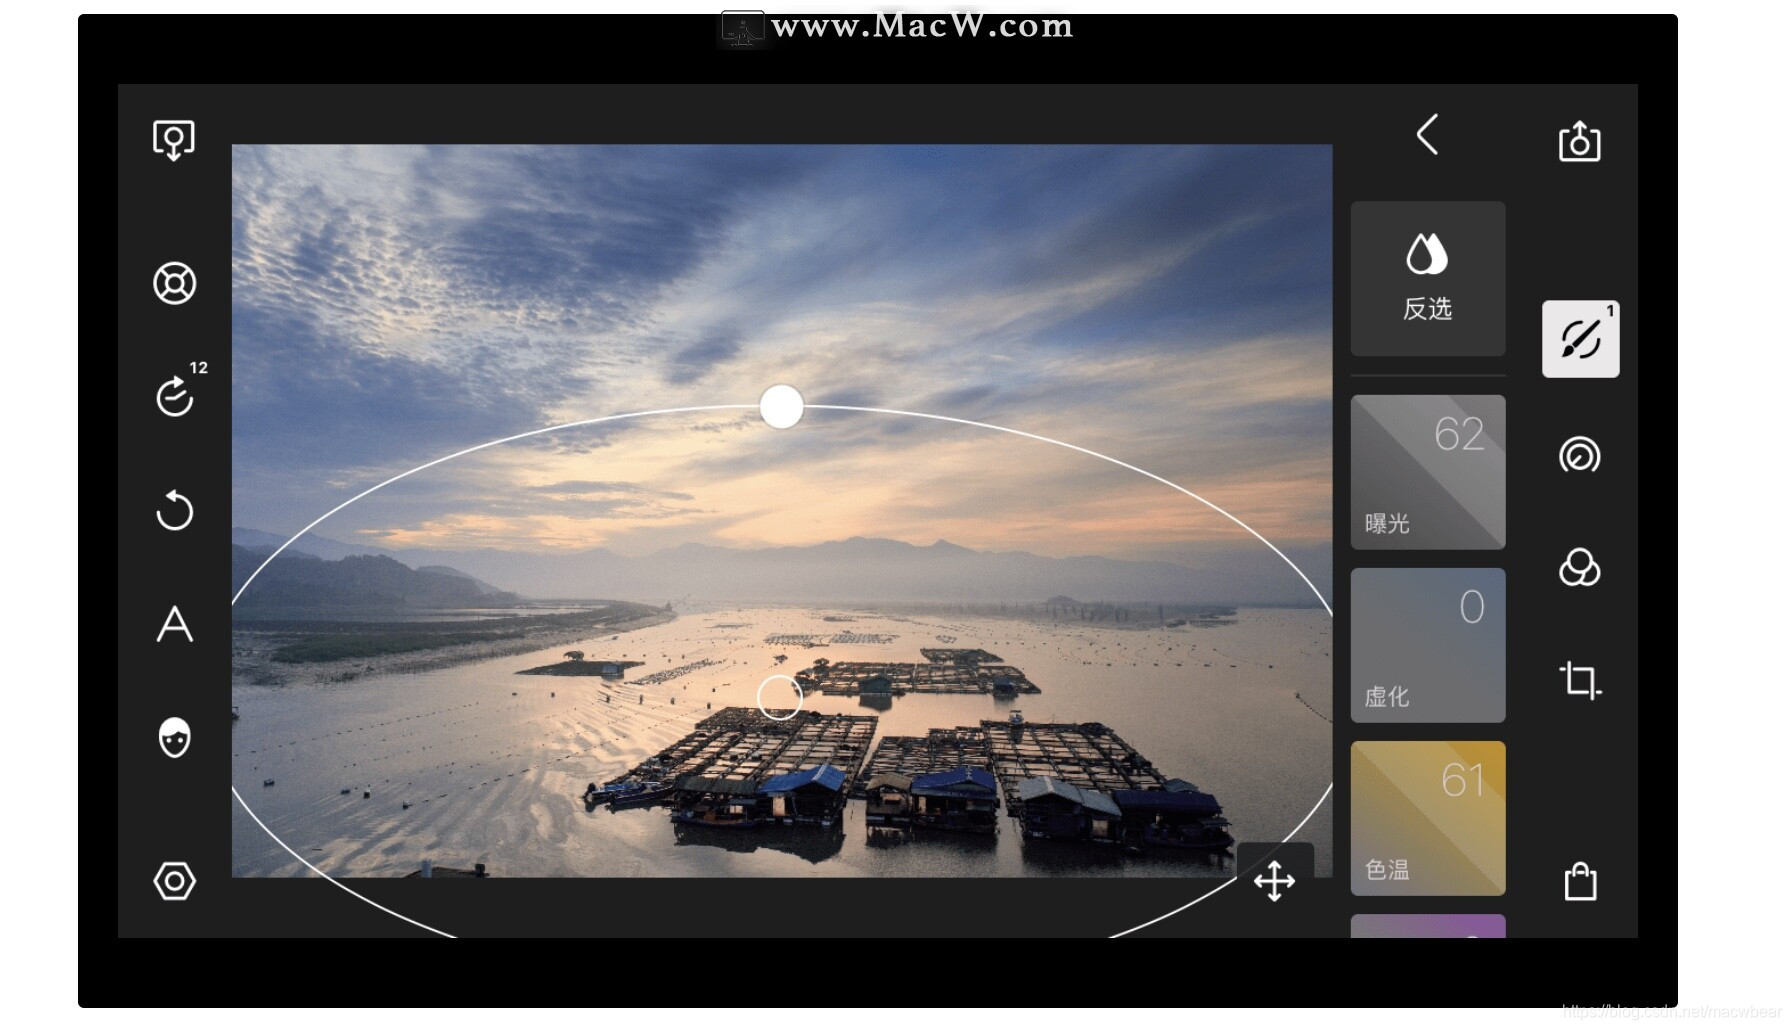Screen dimensions: 1792x1030
Task: Adjust the 色温 temperature tile showing 61
Action: pyautogui.click(x=1428, y=818)
